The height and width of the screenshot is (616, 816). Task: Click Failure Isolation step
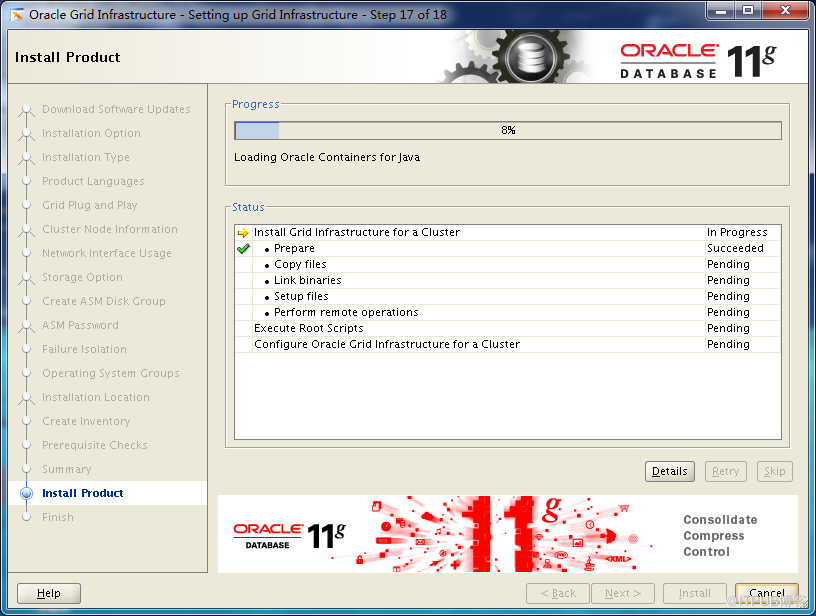84,349
